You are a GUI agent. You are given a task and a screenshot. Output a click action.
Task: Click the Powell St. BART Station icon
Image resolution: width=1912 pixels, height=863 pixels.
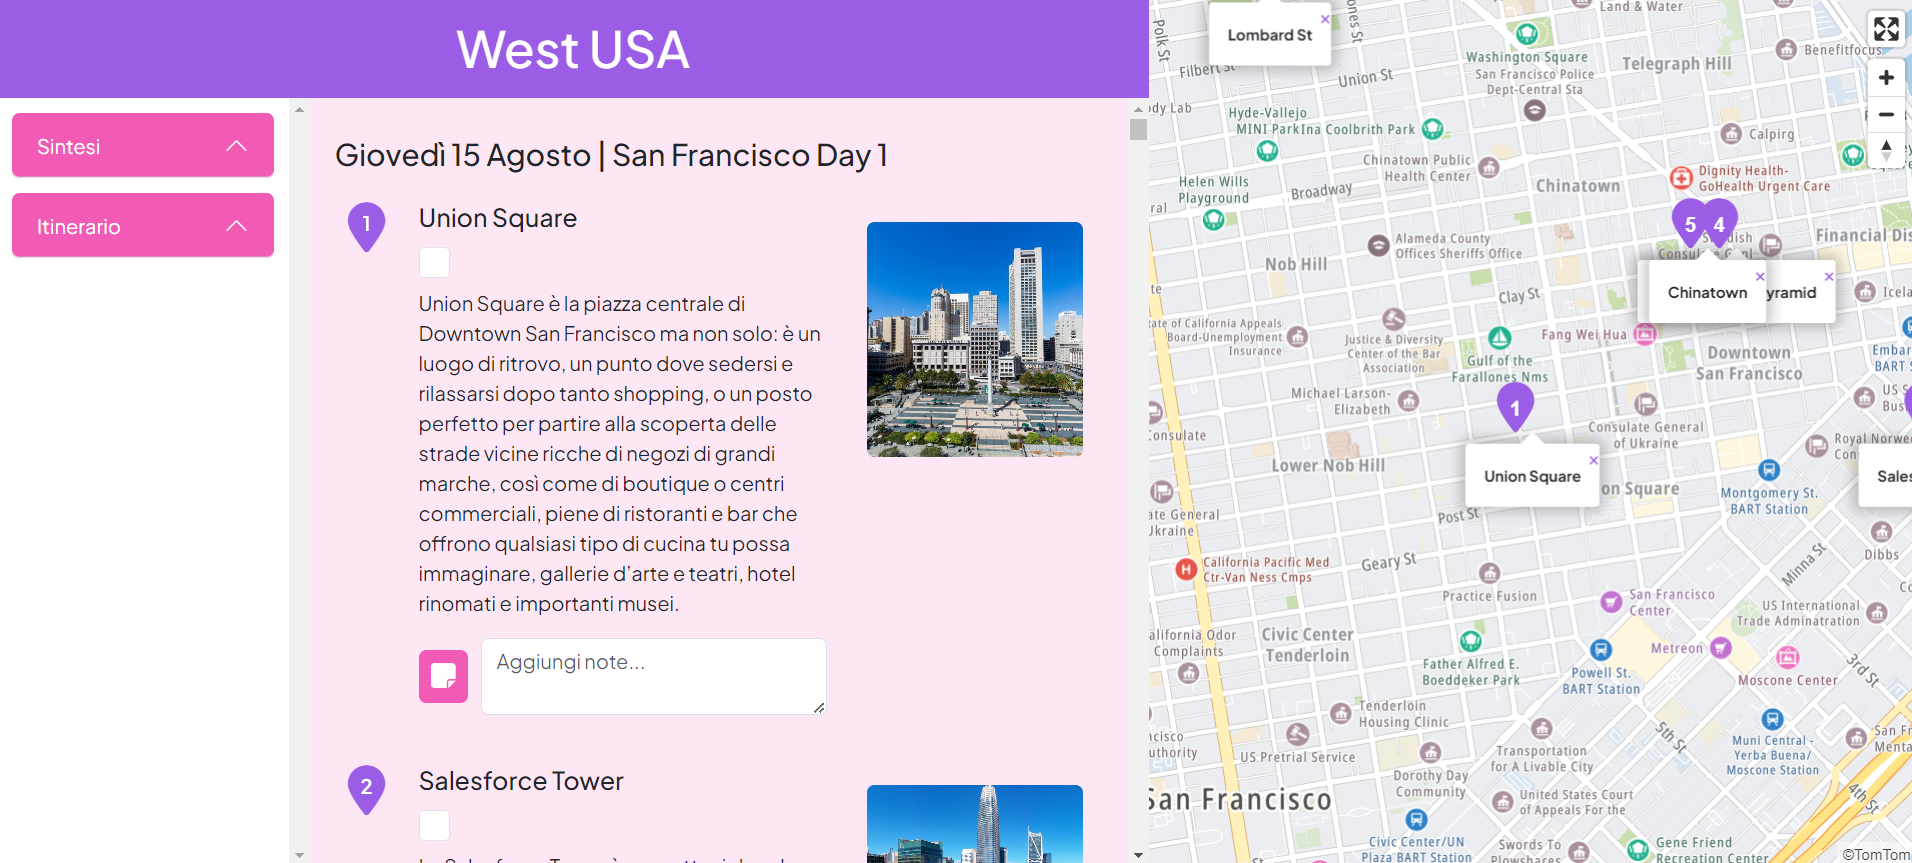pos(1601,650)
